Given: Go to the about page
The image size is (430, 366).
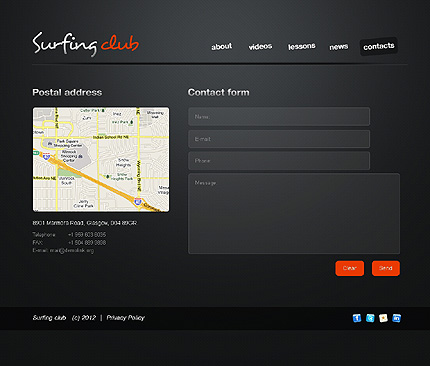Looking at the screenshot, I should coord(222,47).
